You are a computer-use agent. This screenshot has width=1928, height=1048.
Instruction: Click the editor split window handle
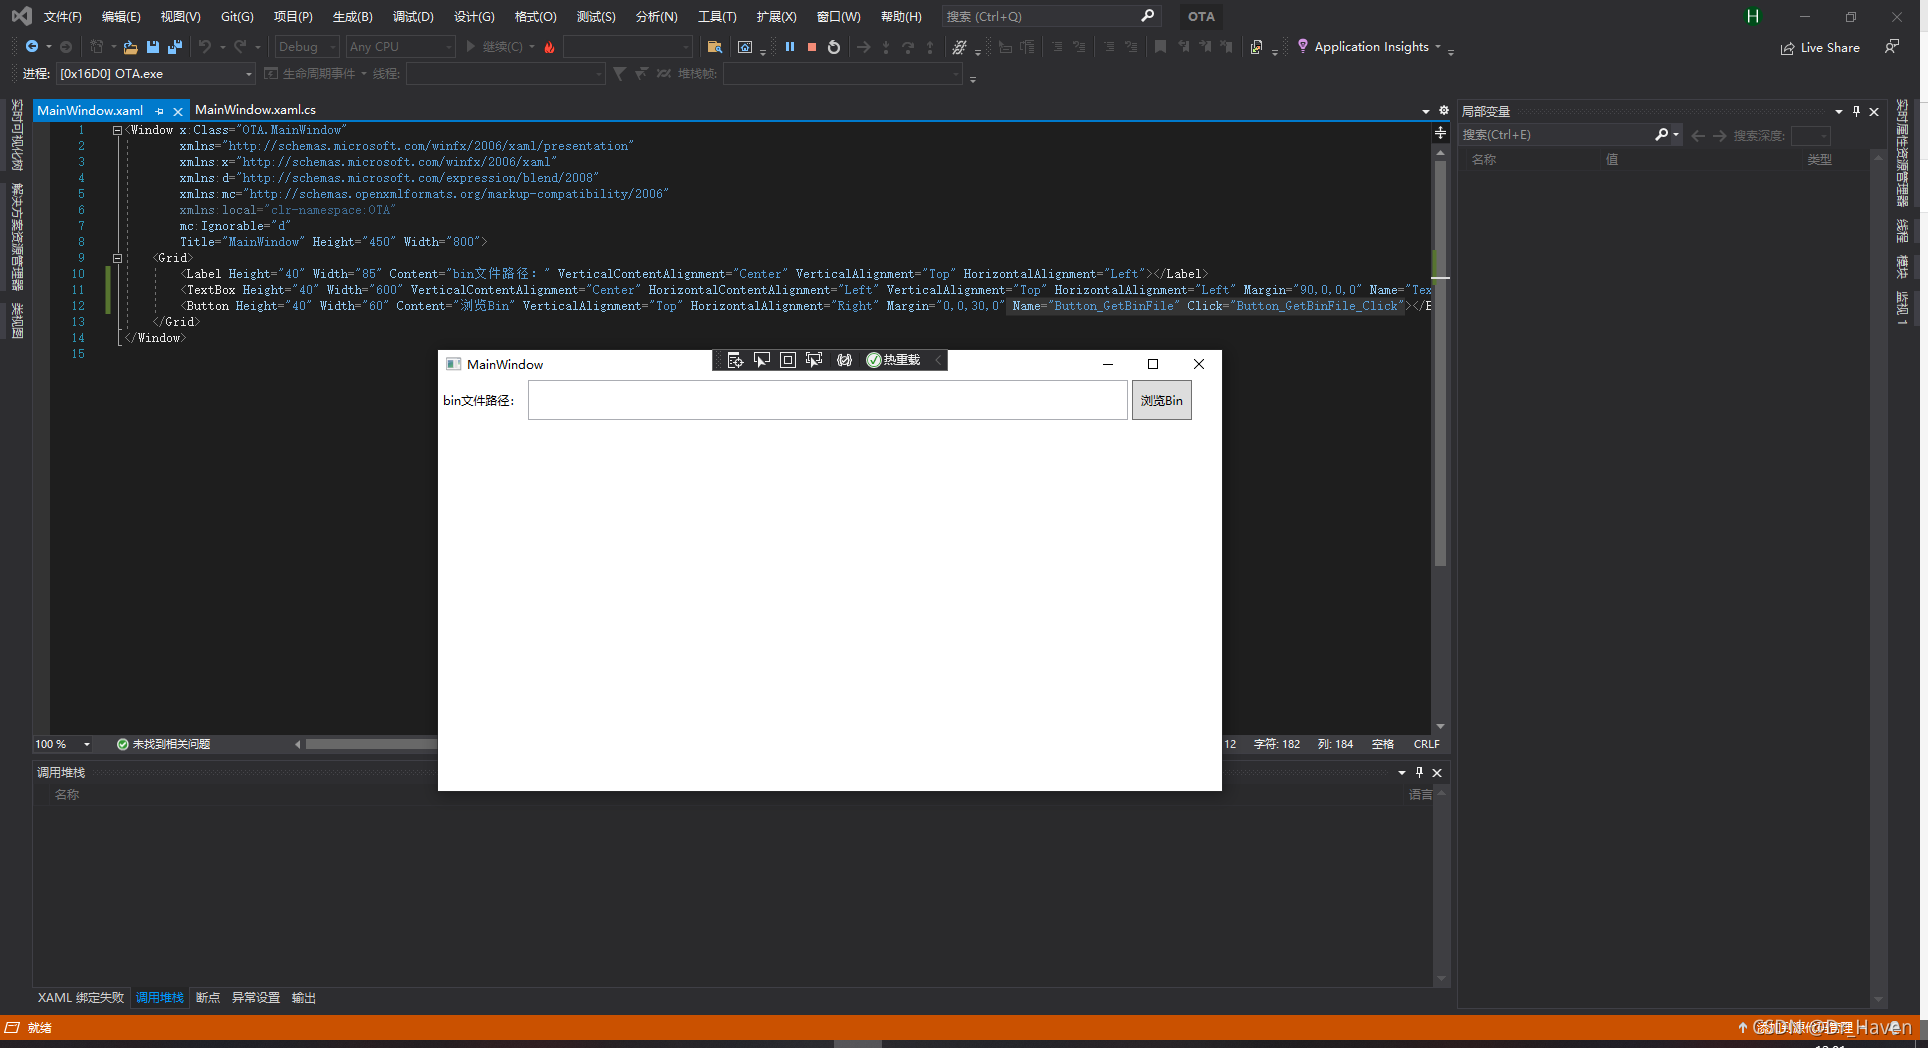point(1440,132)
